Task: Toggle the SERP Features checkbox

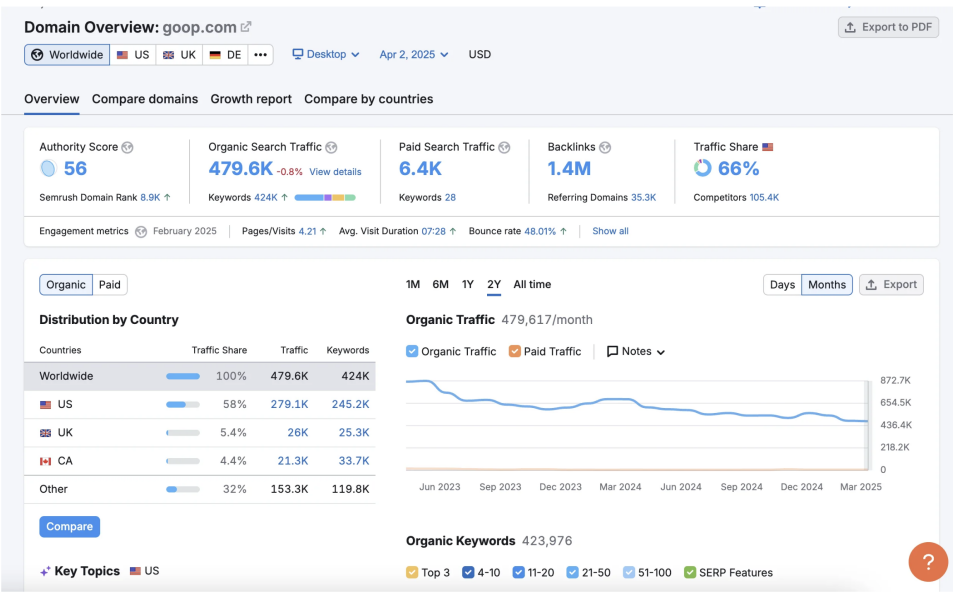Action: click(x=690, y=573)
